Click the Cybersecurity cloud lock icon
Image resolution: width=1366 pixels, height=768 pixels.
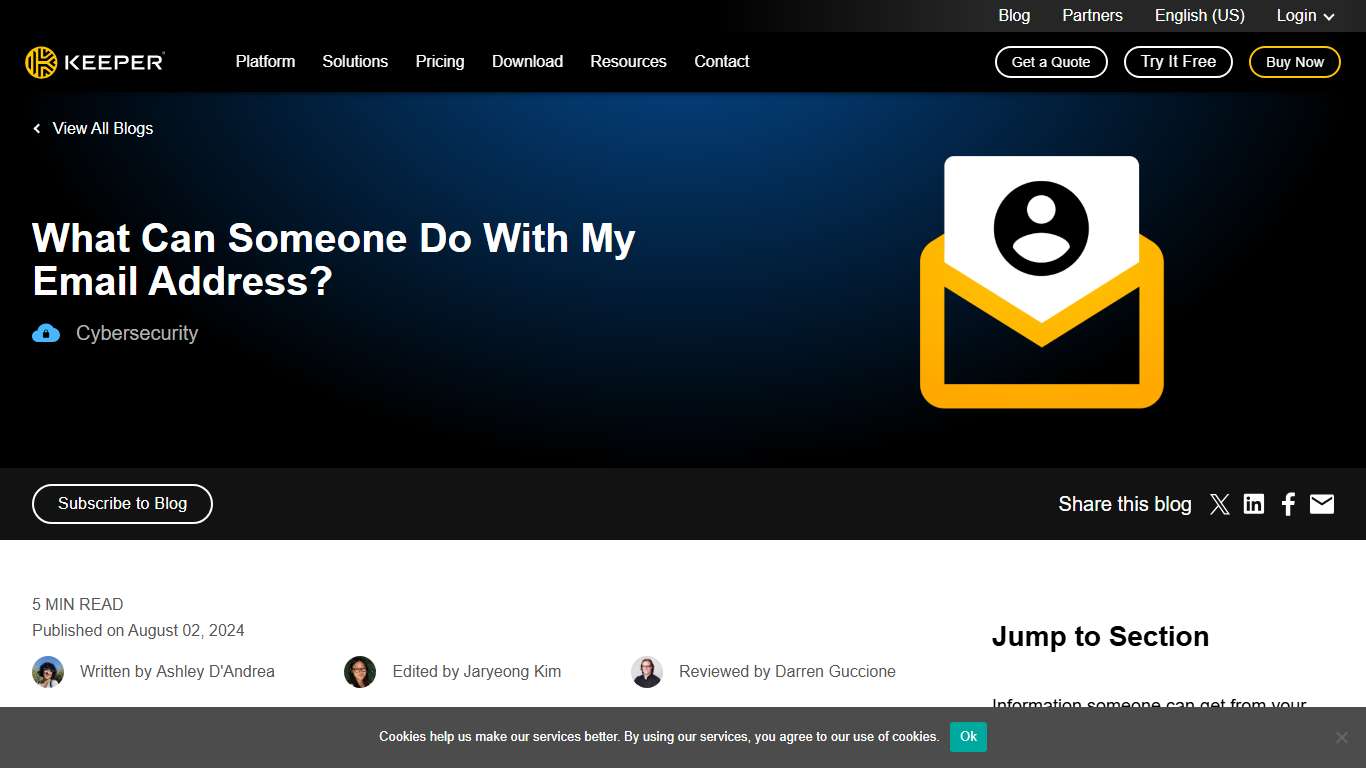tap(46, 334)
